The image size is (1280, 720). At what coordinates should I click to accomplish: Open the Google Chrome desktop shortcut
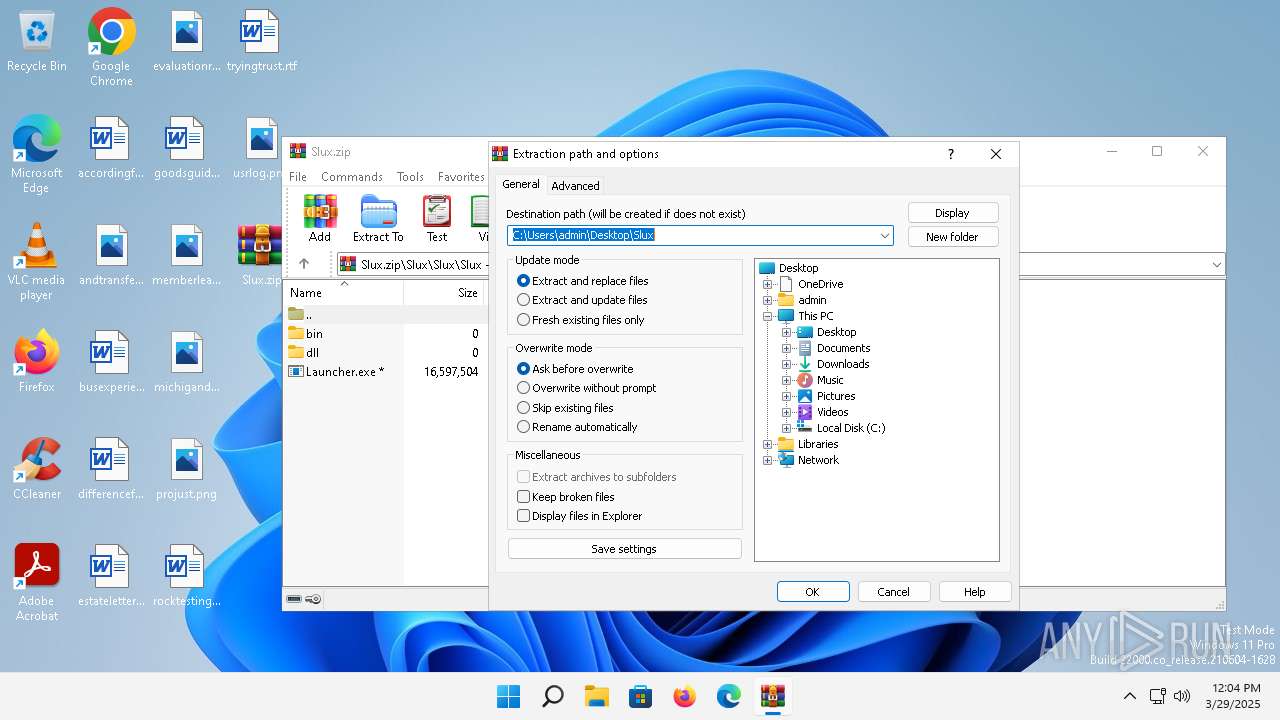111,47
